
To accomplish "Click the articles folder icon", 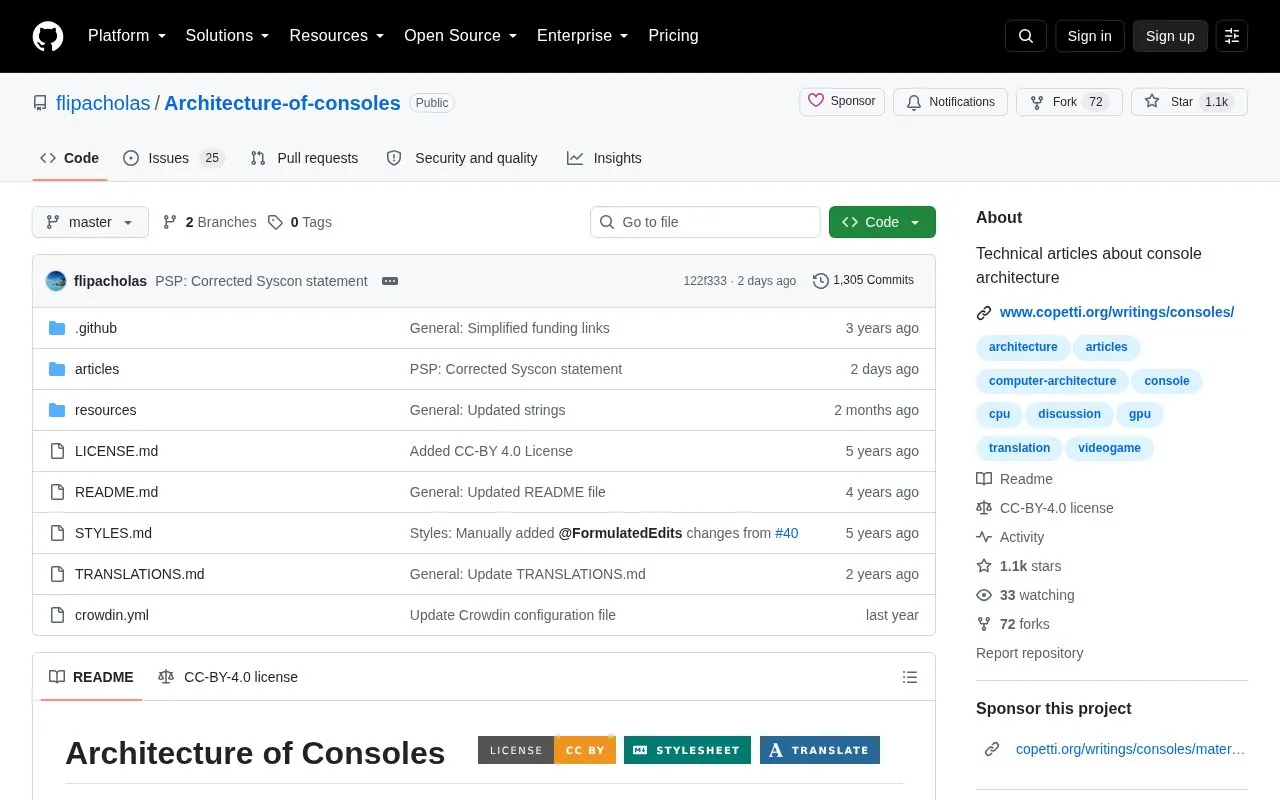I will (x=57, y=369).
